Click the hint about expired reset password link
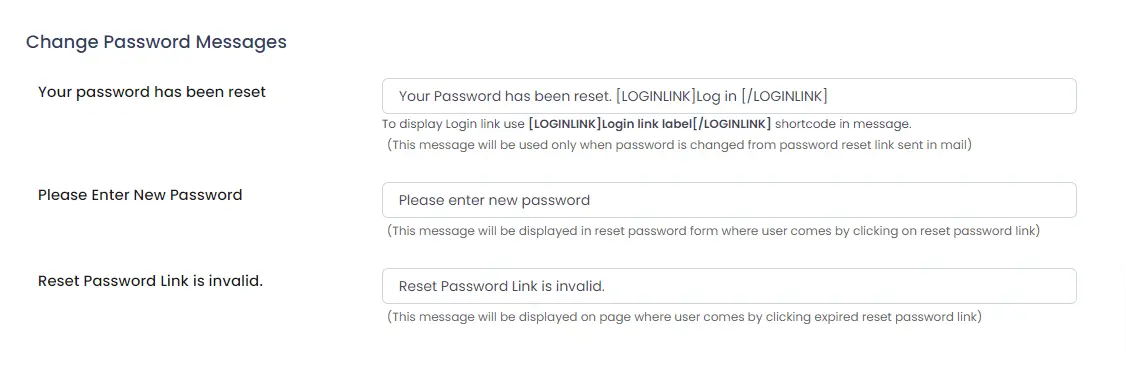Viewport: 1126px width, 370px height. click(x=684, y=317)
